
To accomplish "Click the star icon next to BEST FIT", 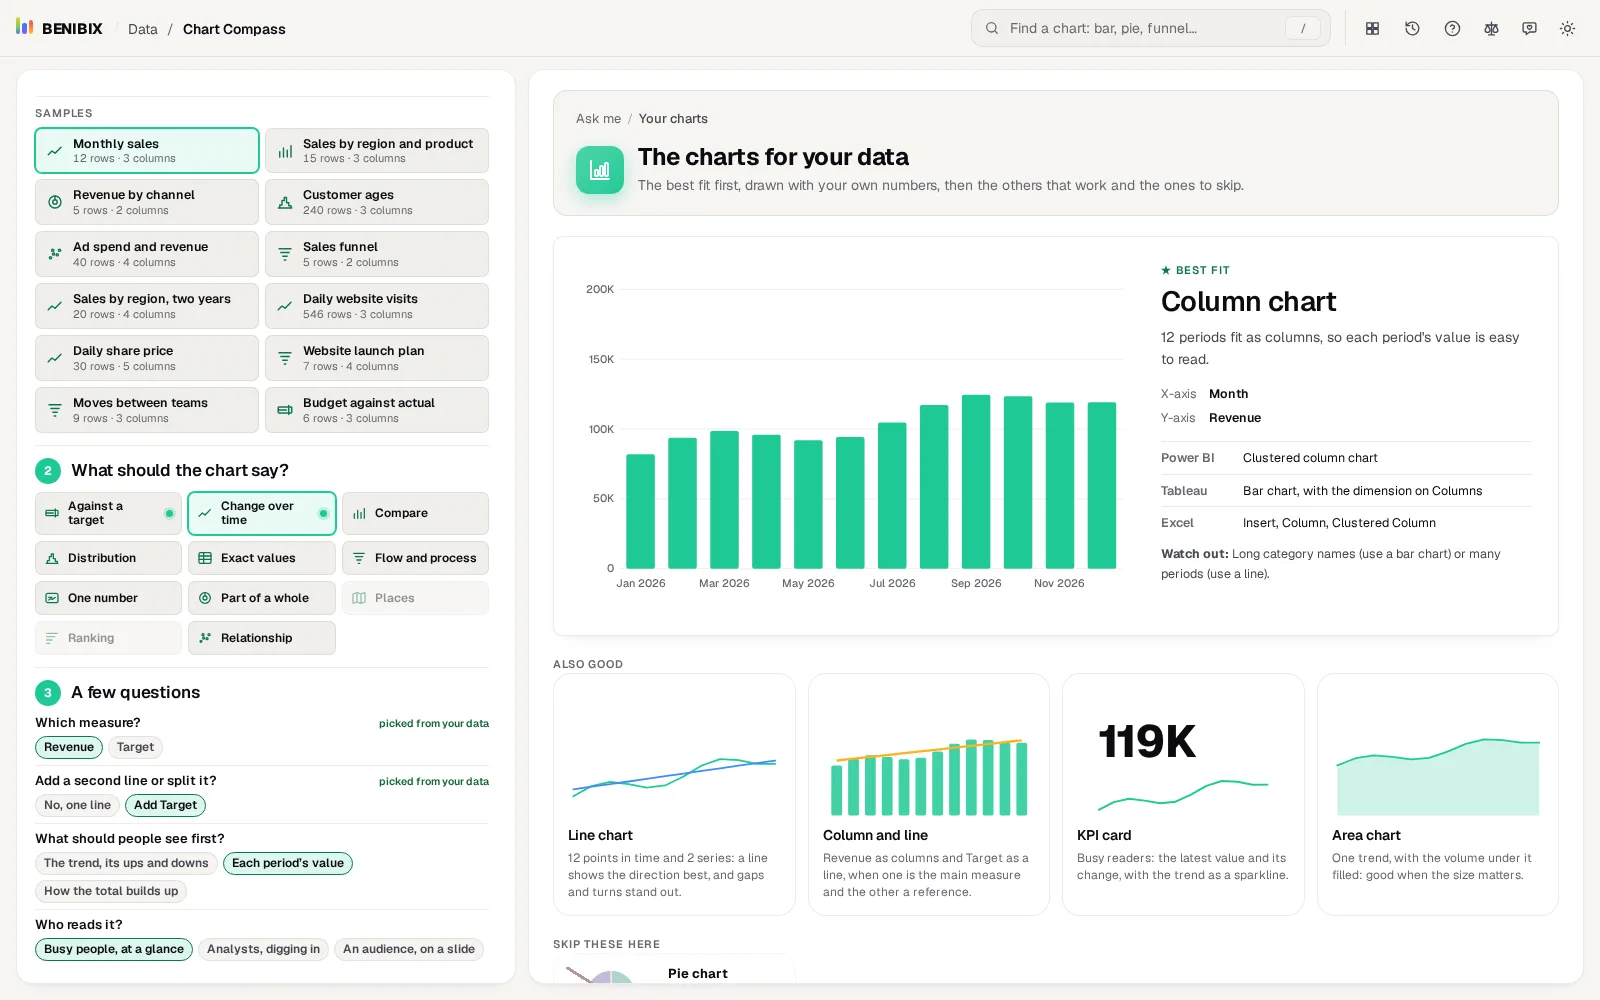I will pos(1166,270).
